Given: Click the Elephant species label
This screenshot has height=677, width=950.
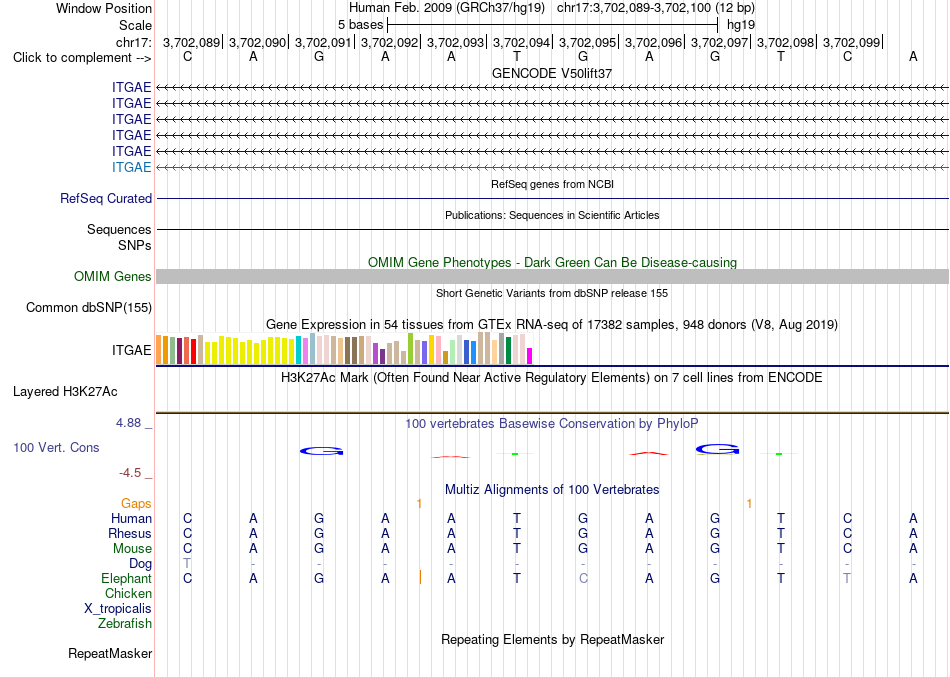Looking at the screenshot, I should (x=126, y=579).
